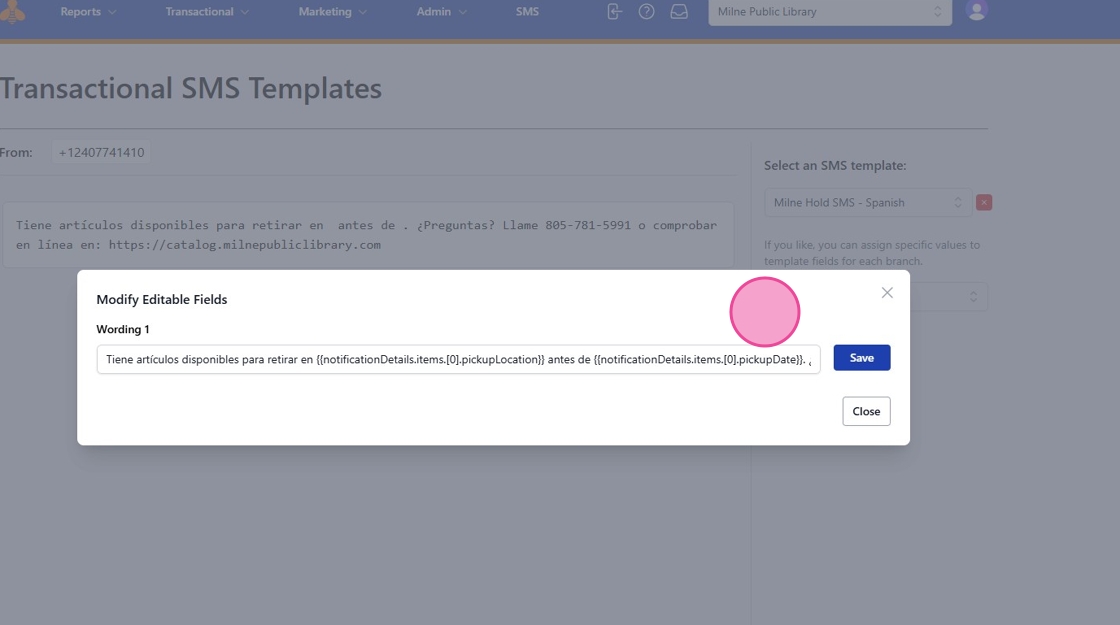Open the help question mark icon
Image resolution: width=1120 pixels, height=625 pixels.
[x=646, y=11]
